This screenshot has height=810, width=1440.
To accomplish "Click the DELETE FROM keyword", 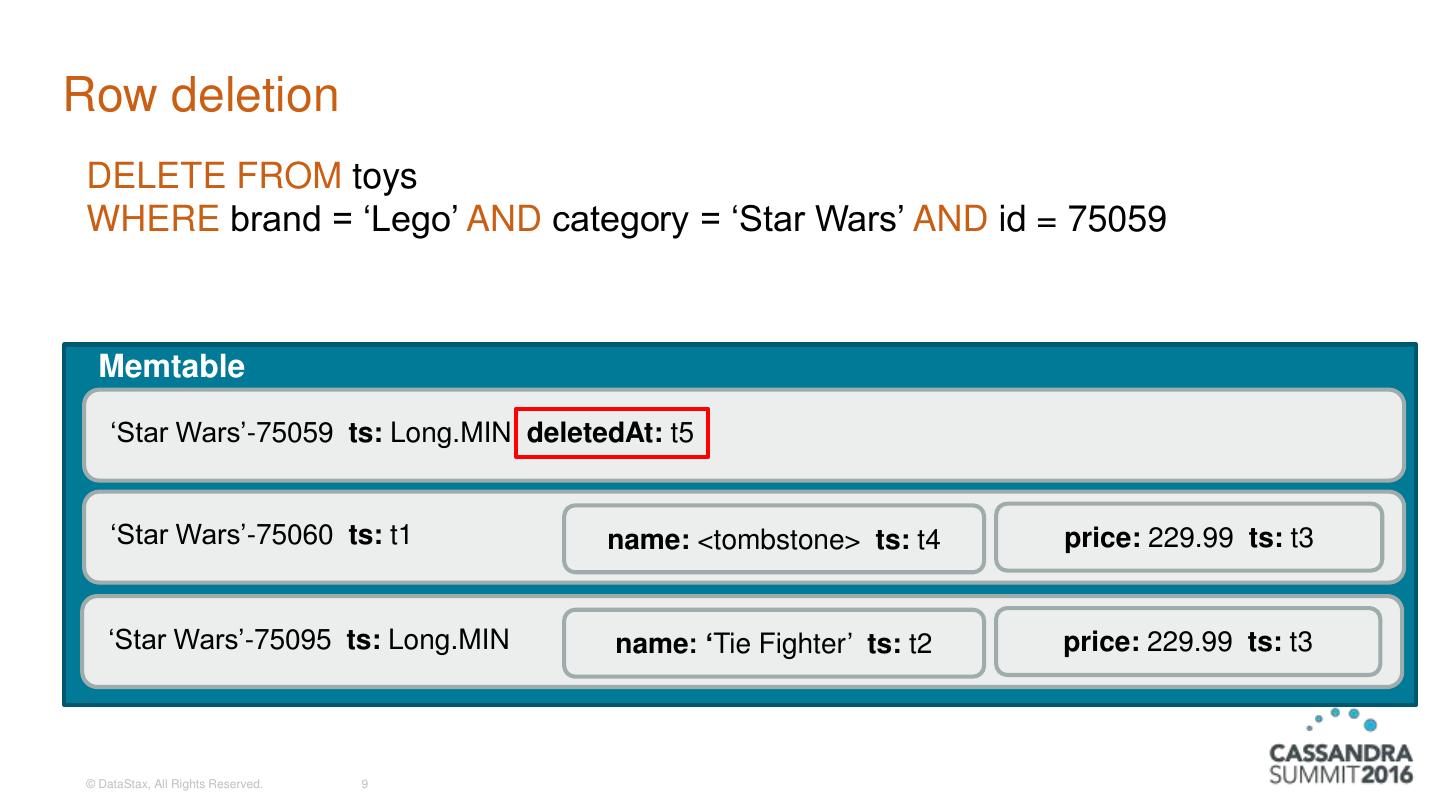I will [214, 176].
